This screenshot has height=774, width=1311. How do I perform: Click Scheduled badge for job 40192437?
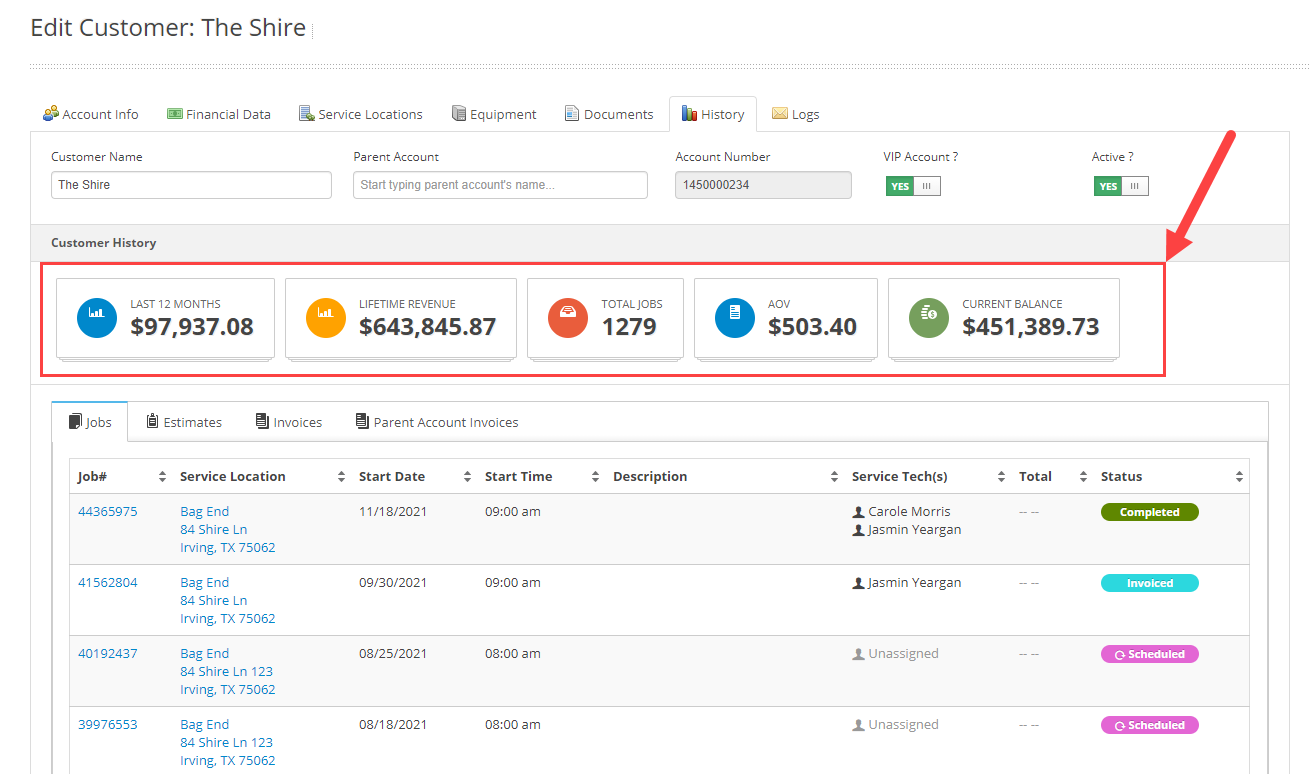click(1150, 654)
